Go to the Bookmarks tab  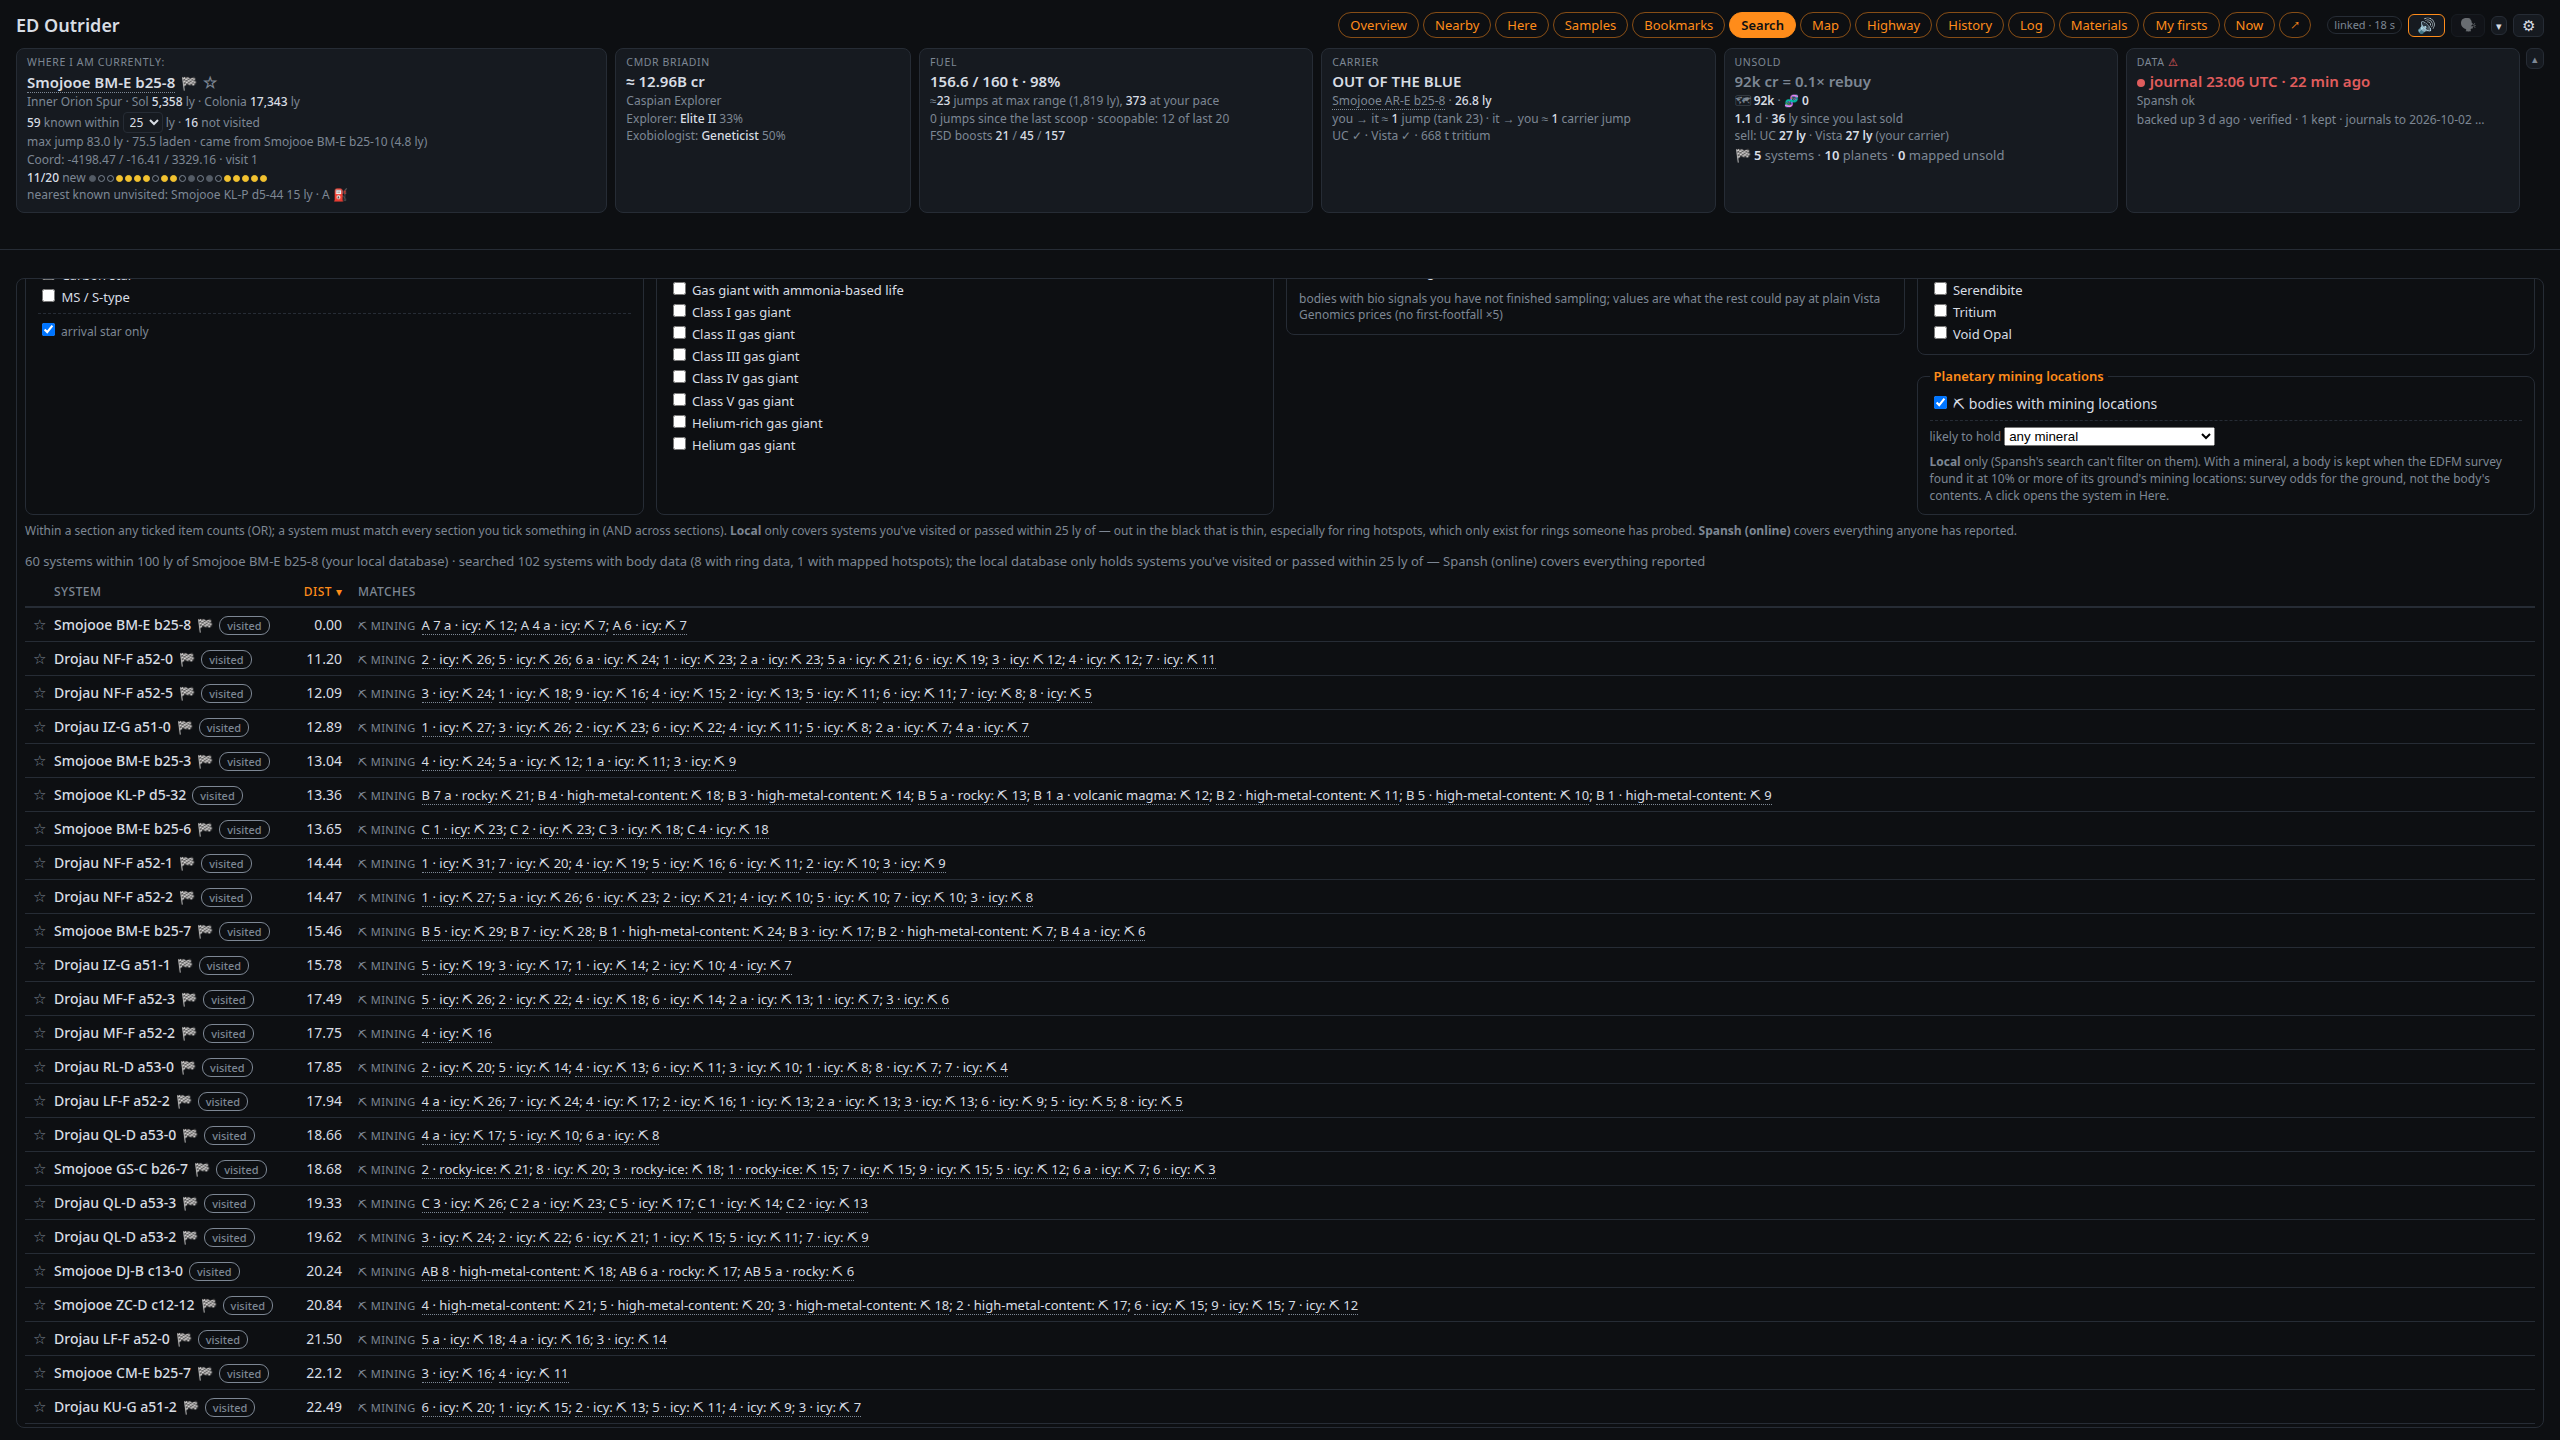click(1678, 26)
